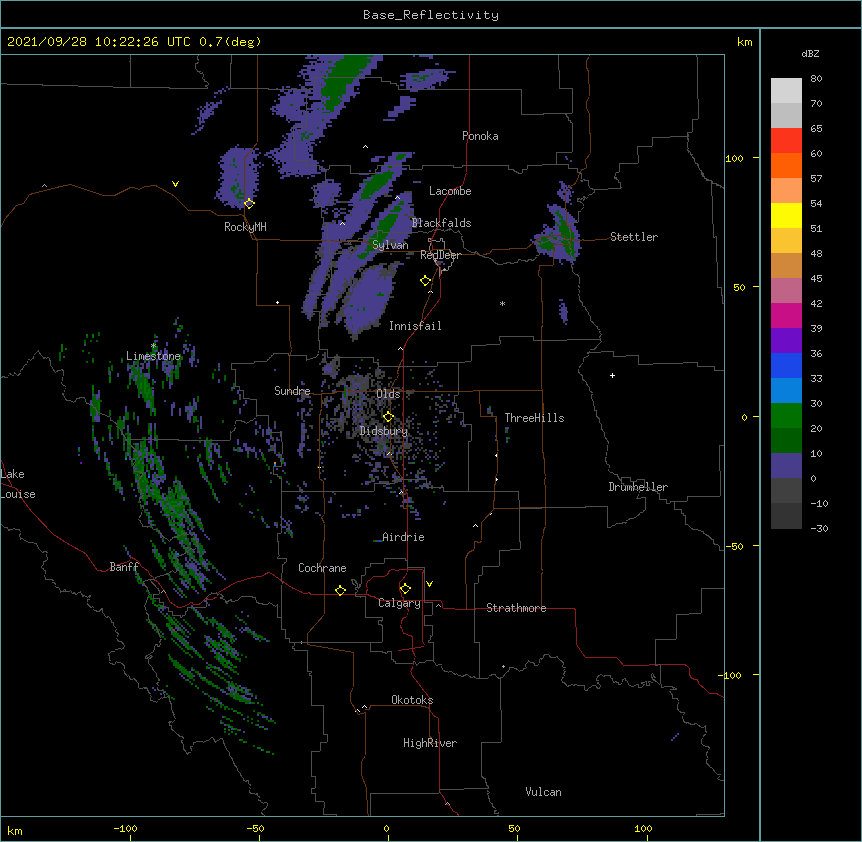This screenshot has width=862, height=842.
Task: Click the -30 value in the dBZ legend
Action: pyautogui.click(x=819, y=528)
